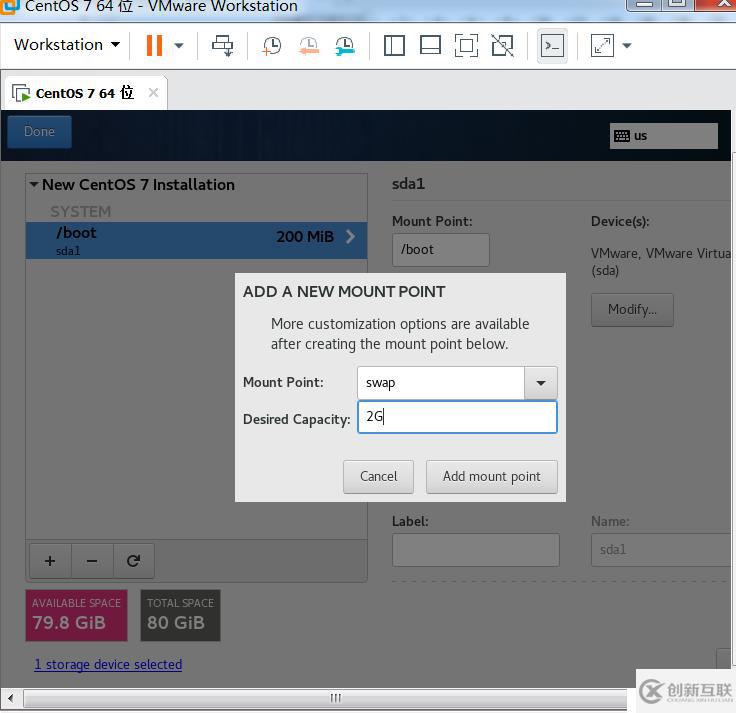Click the Mount Point swap text field
Screen dimensions: 736x713
tap(440, 383)
